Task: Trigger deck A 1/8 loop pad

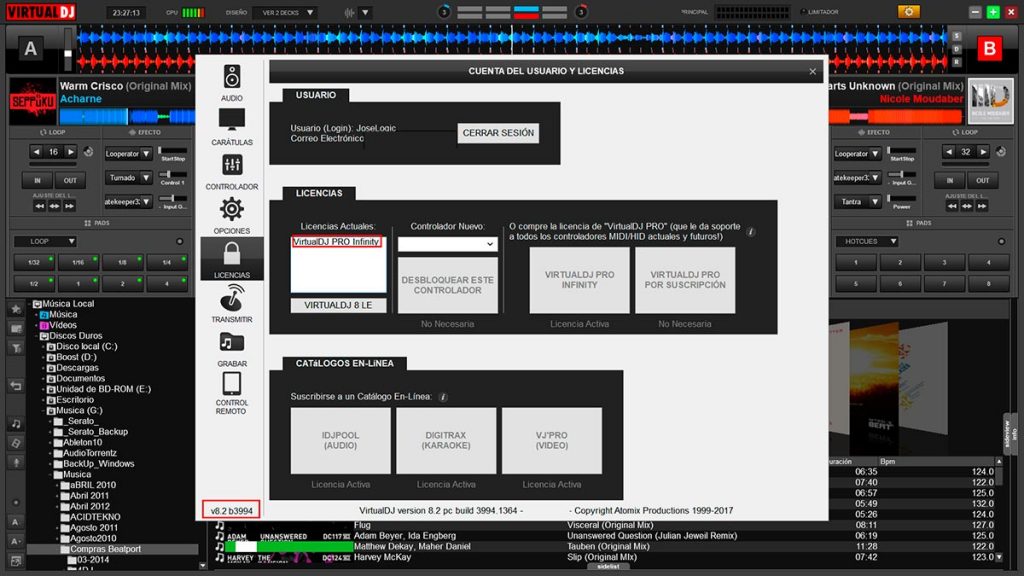Action: pos(122,263)
